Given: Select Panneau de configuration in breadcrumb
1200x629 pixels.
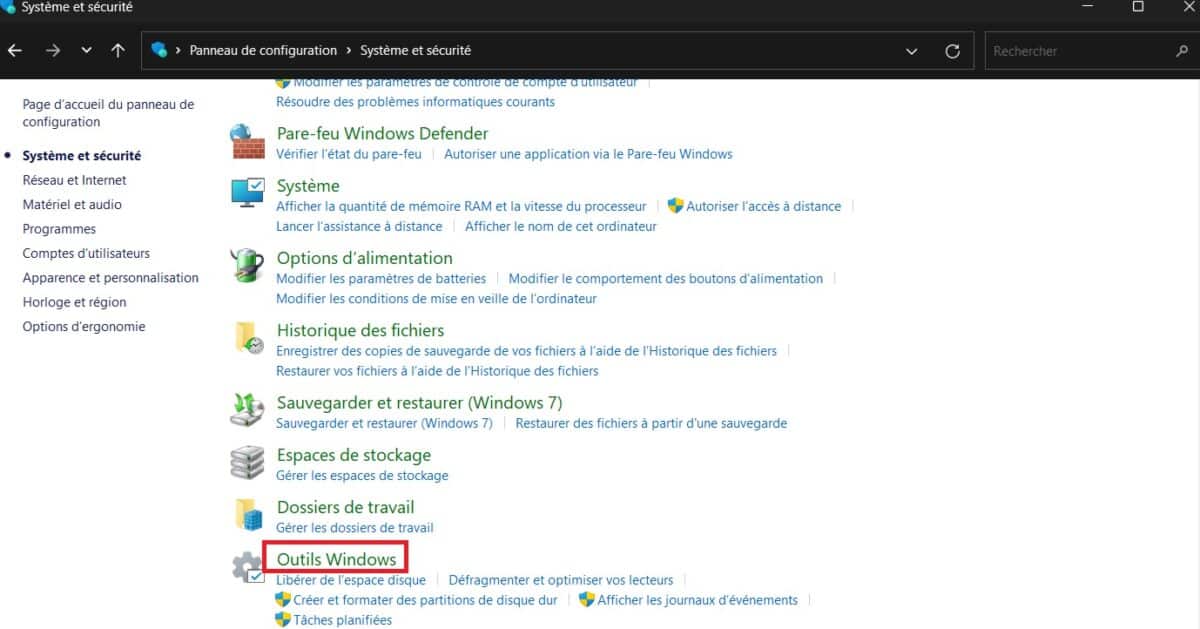Looking at the screenshot, I should 263,50.
